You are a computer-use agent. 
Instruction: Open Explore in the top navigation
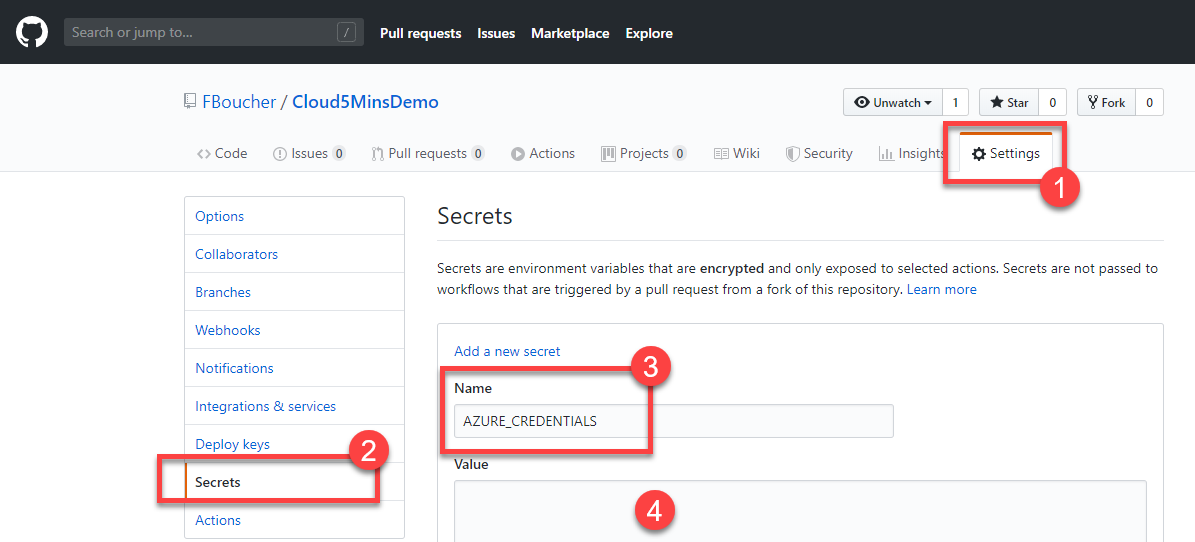coord(649,33)
